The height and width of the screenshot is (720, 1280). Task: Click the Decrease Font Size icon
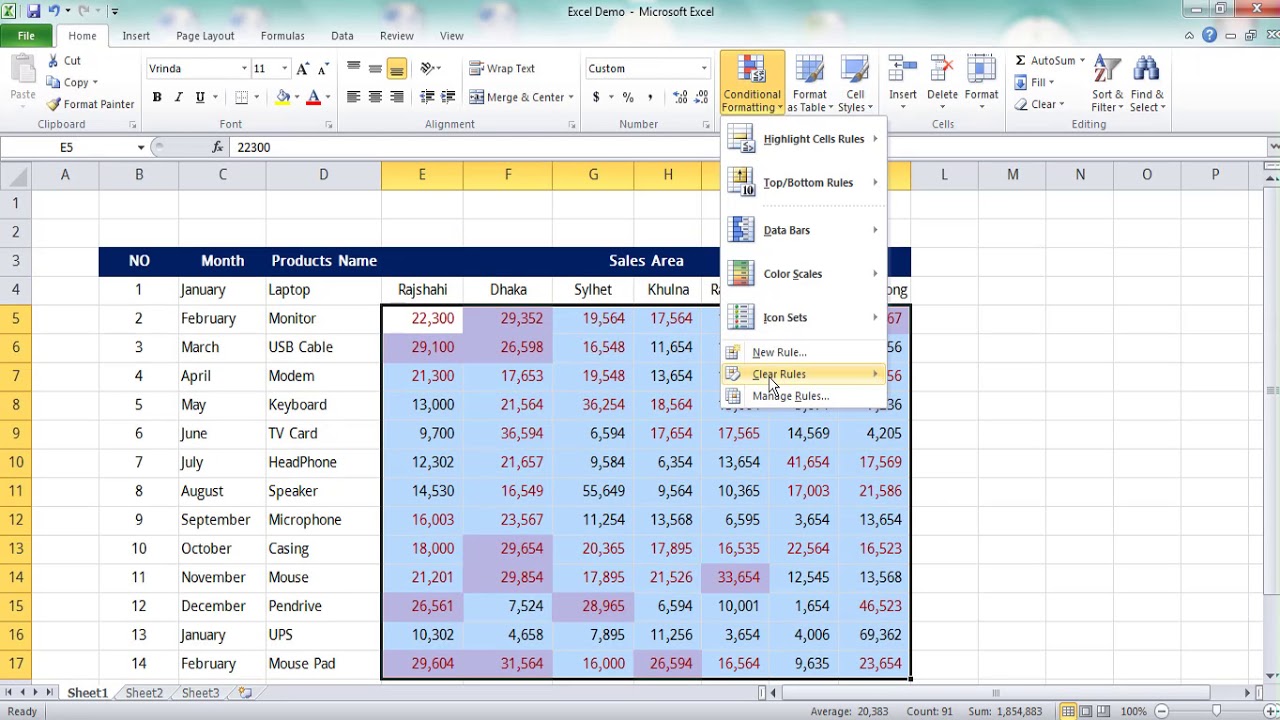coord(322,68)
